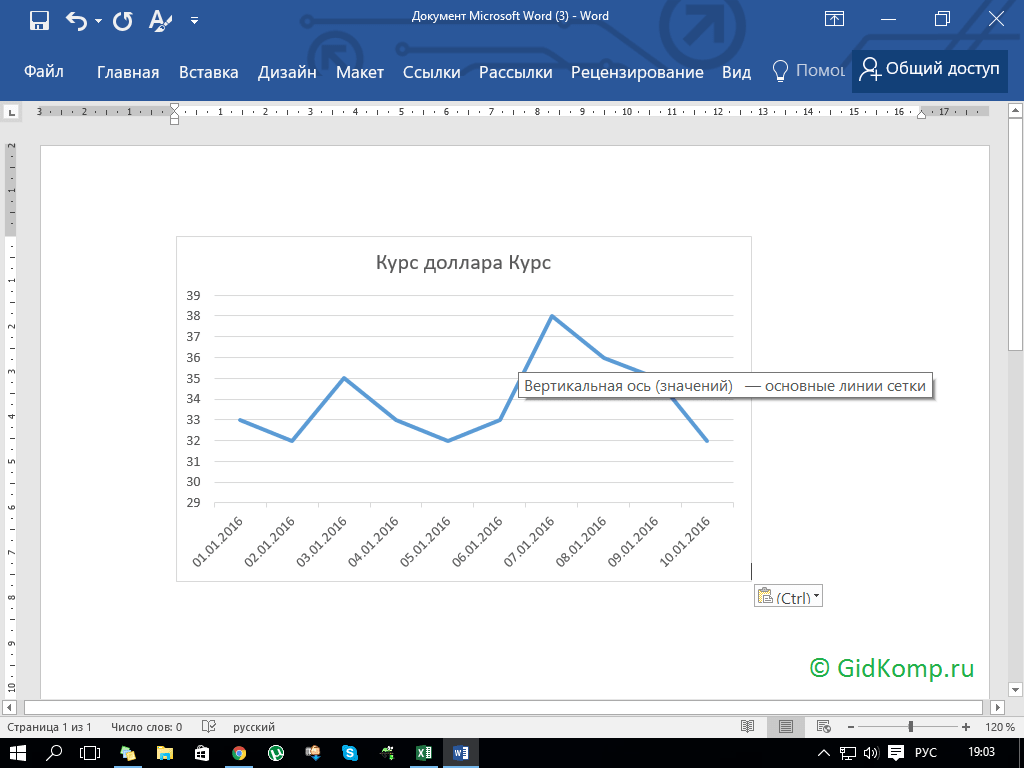Open the spelling check icon in the title bar
Image resolution: width=1024 pixels, height=768 pixels.
[x=159, y=19]
